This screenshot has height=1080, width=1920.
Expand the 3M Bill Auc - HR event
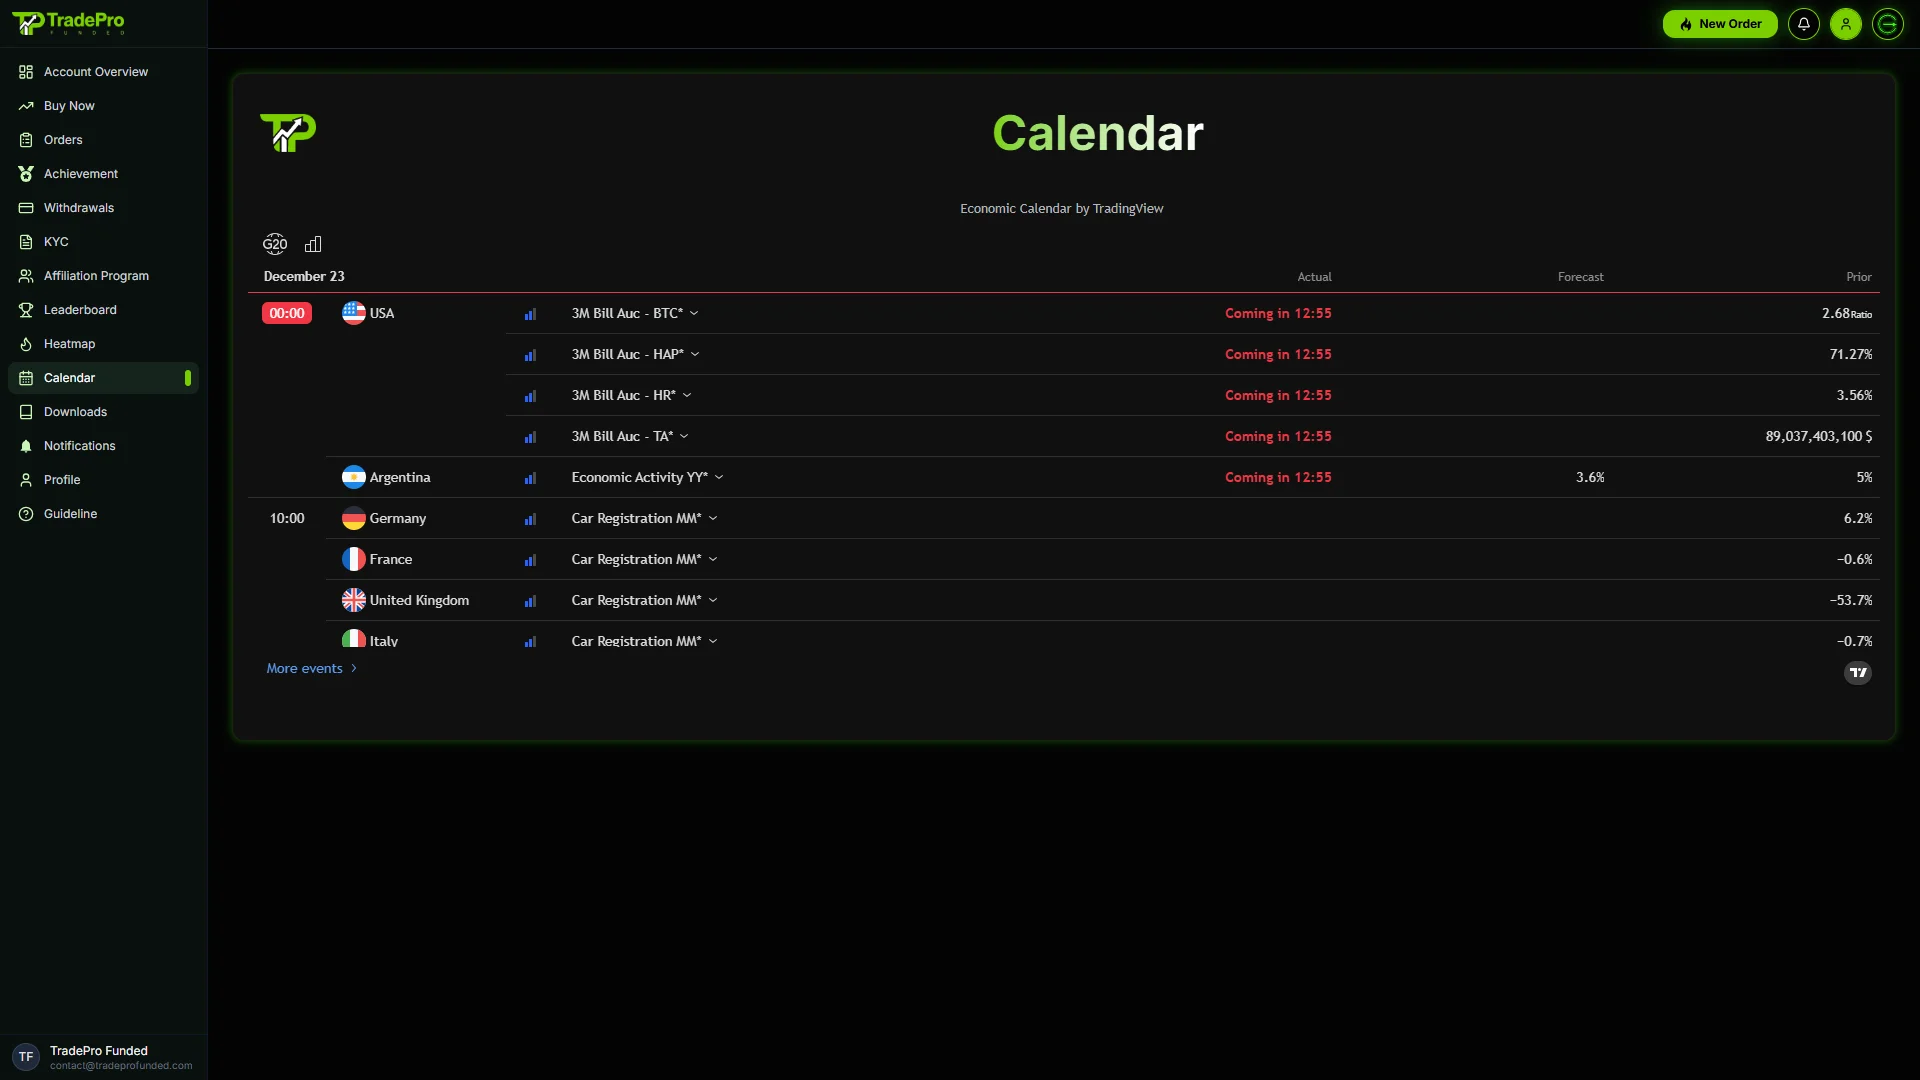pos(631,395)
